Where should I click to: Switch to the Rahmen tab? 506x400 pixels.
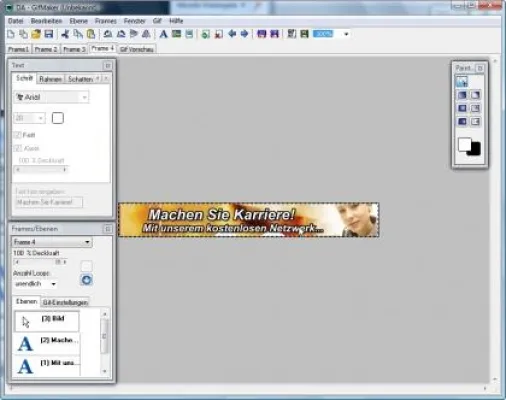point(50,79)
